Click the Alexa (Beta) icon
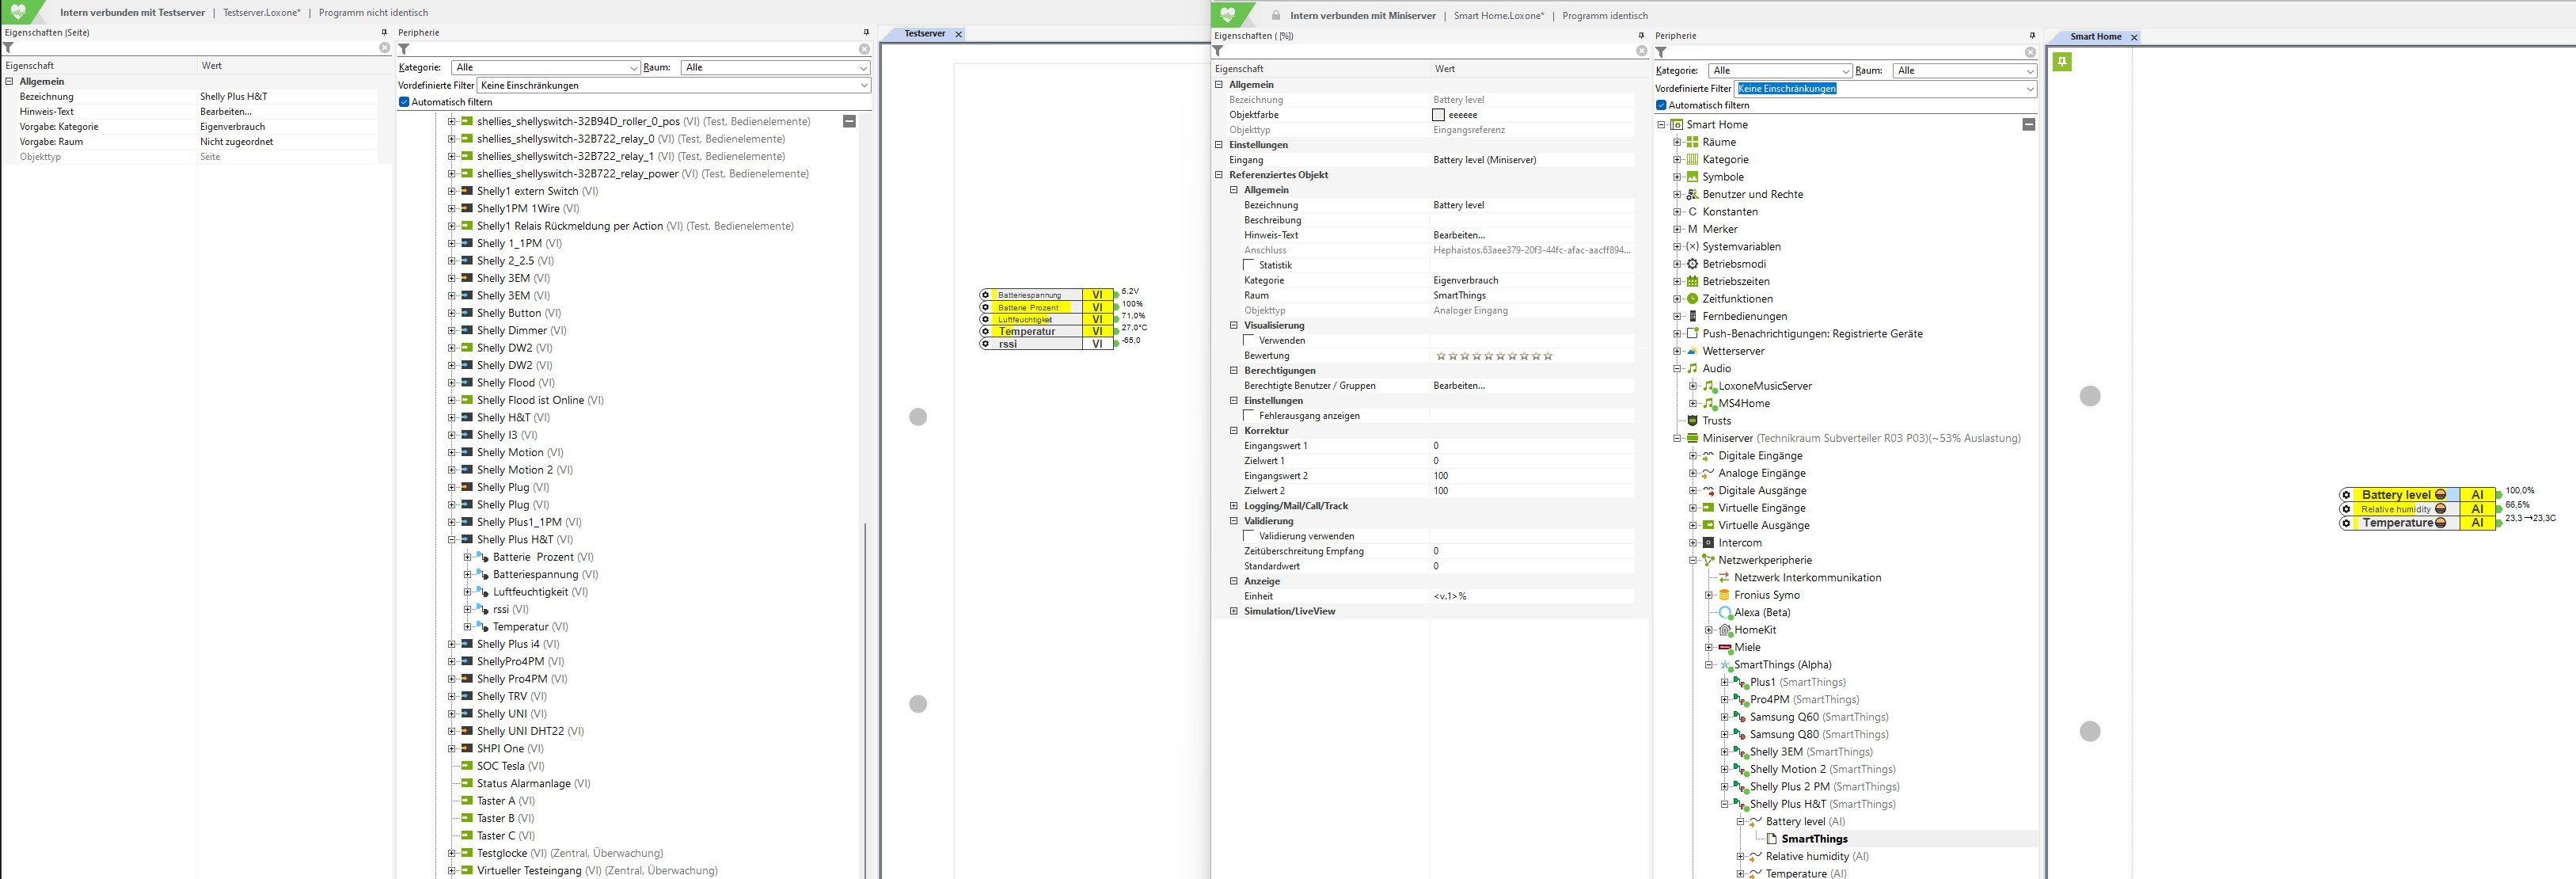This screenshot has width=2576, height=879. 1725,613
